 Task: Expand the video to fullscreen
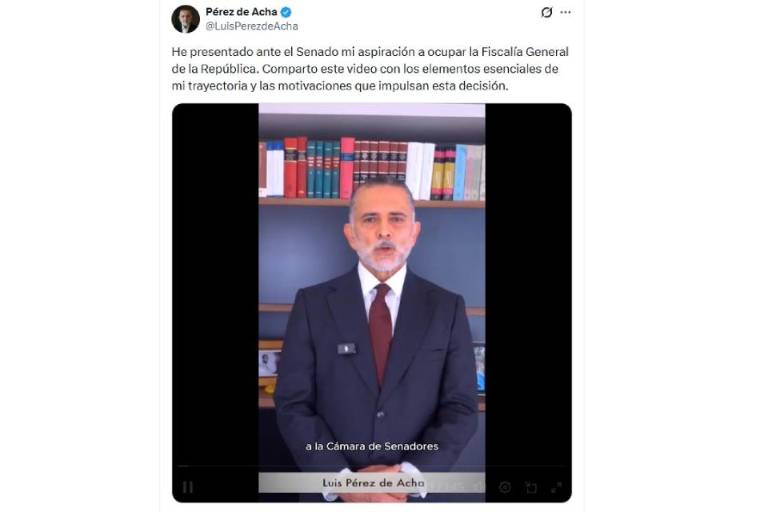(556, 487)
